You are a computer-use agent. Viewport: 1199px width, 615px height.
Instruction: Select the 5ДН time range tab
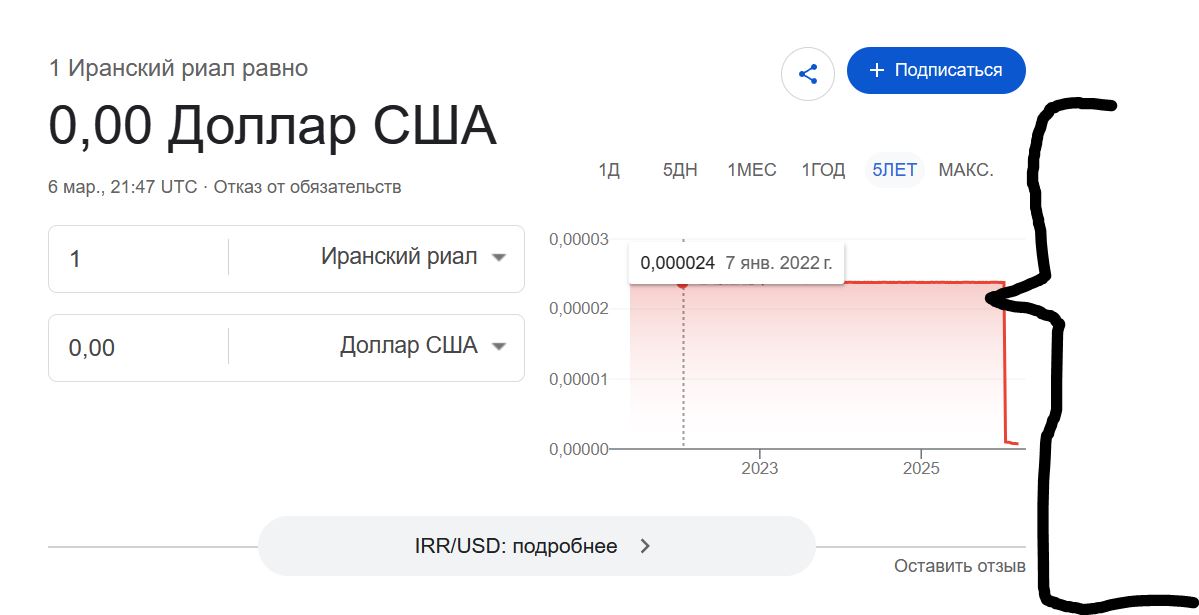[680, 170]
